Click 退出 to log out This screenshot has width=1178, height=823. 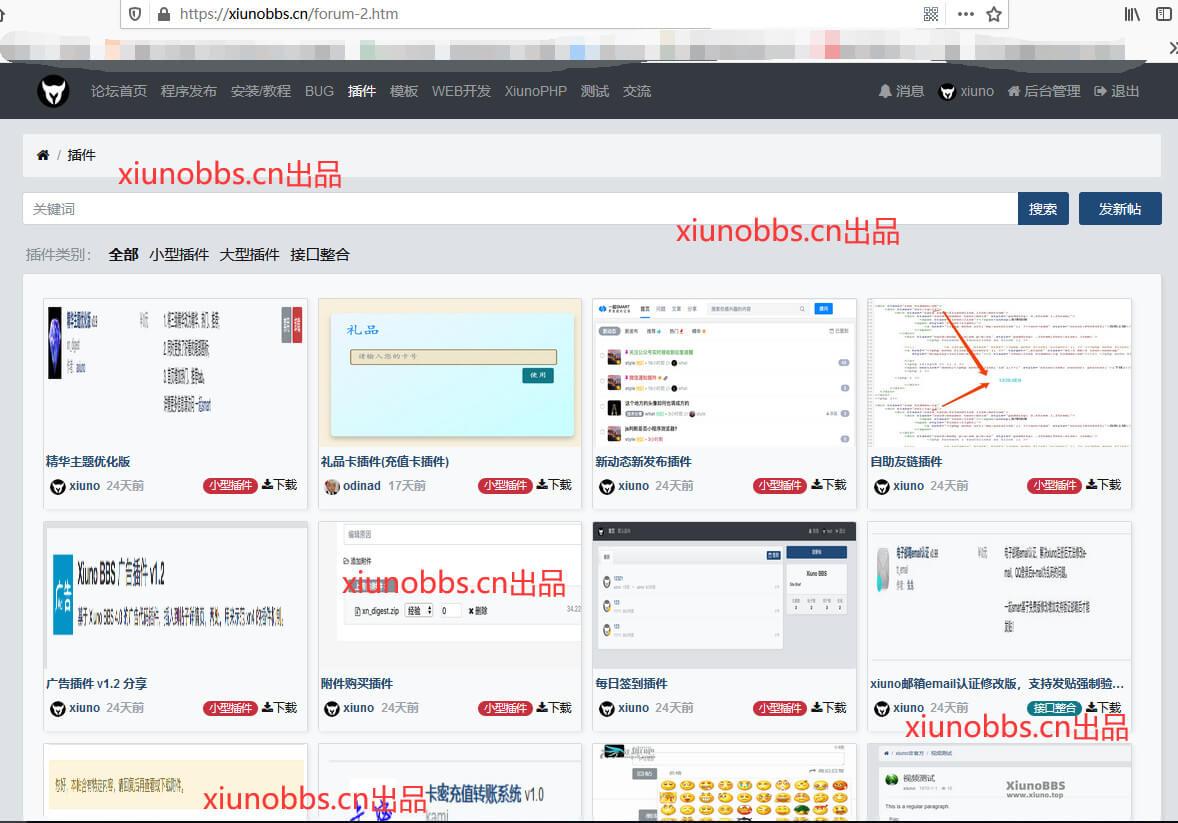[1117, 91]
